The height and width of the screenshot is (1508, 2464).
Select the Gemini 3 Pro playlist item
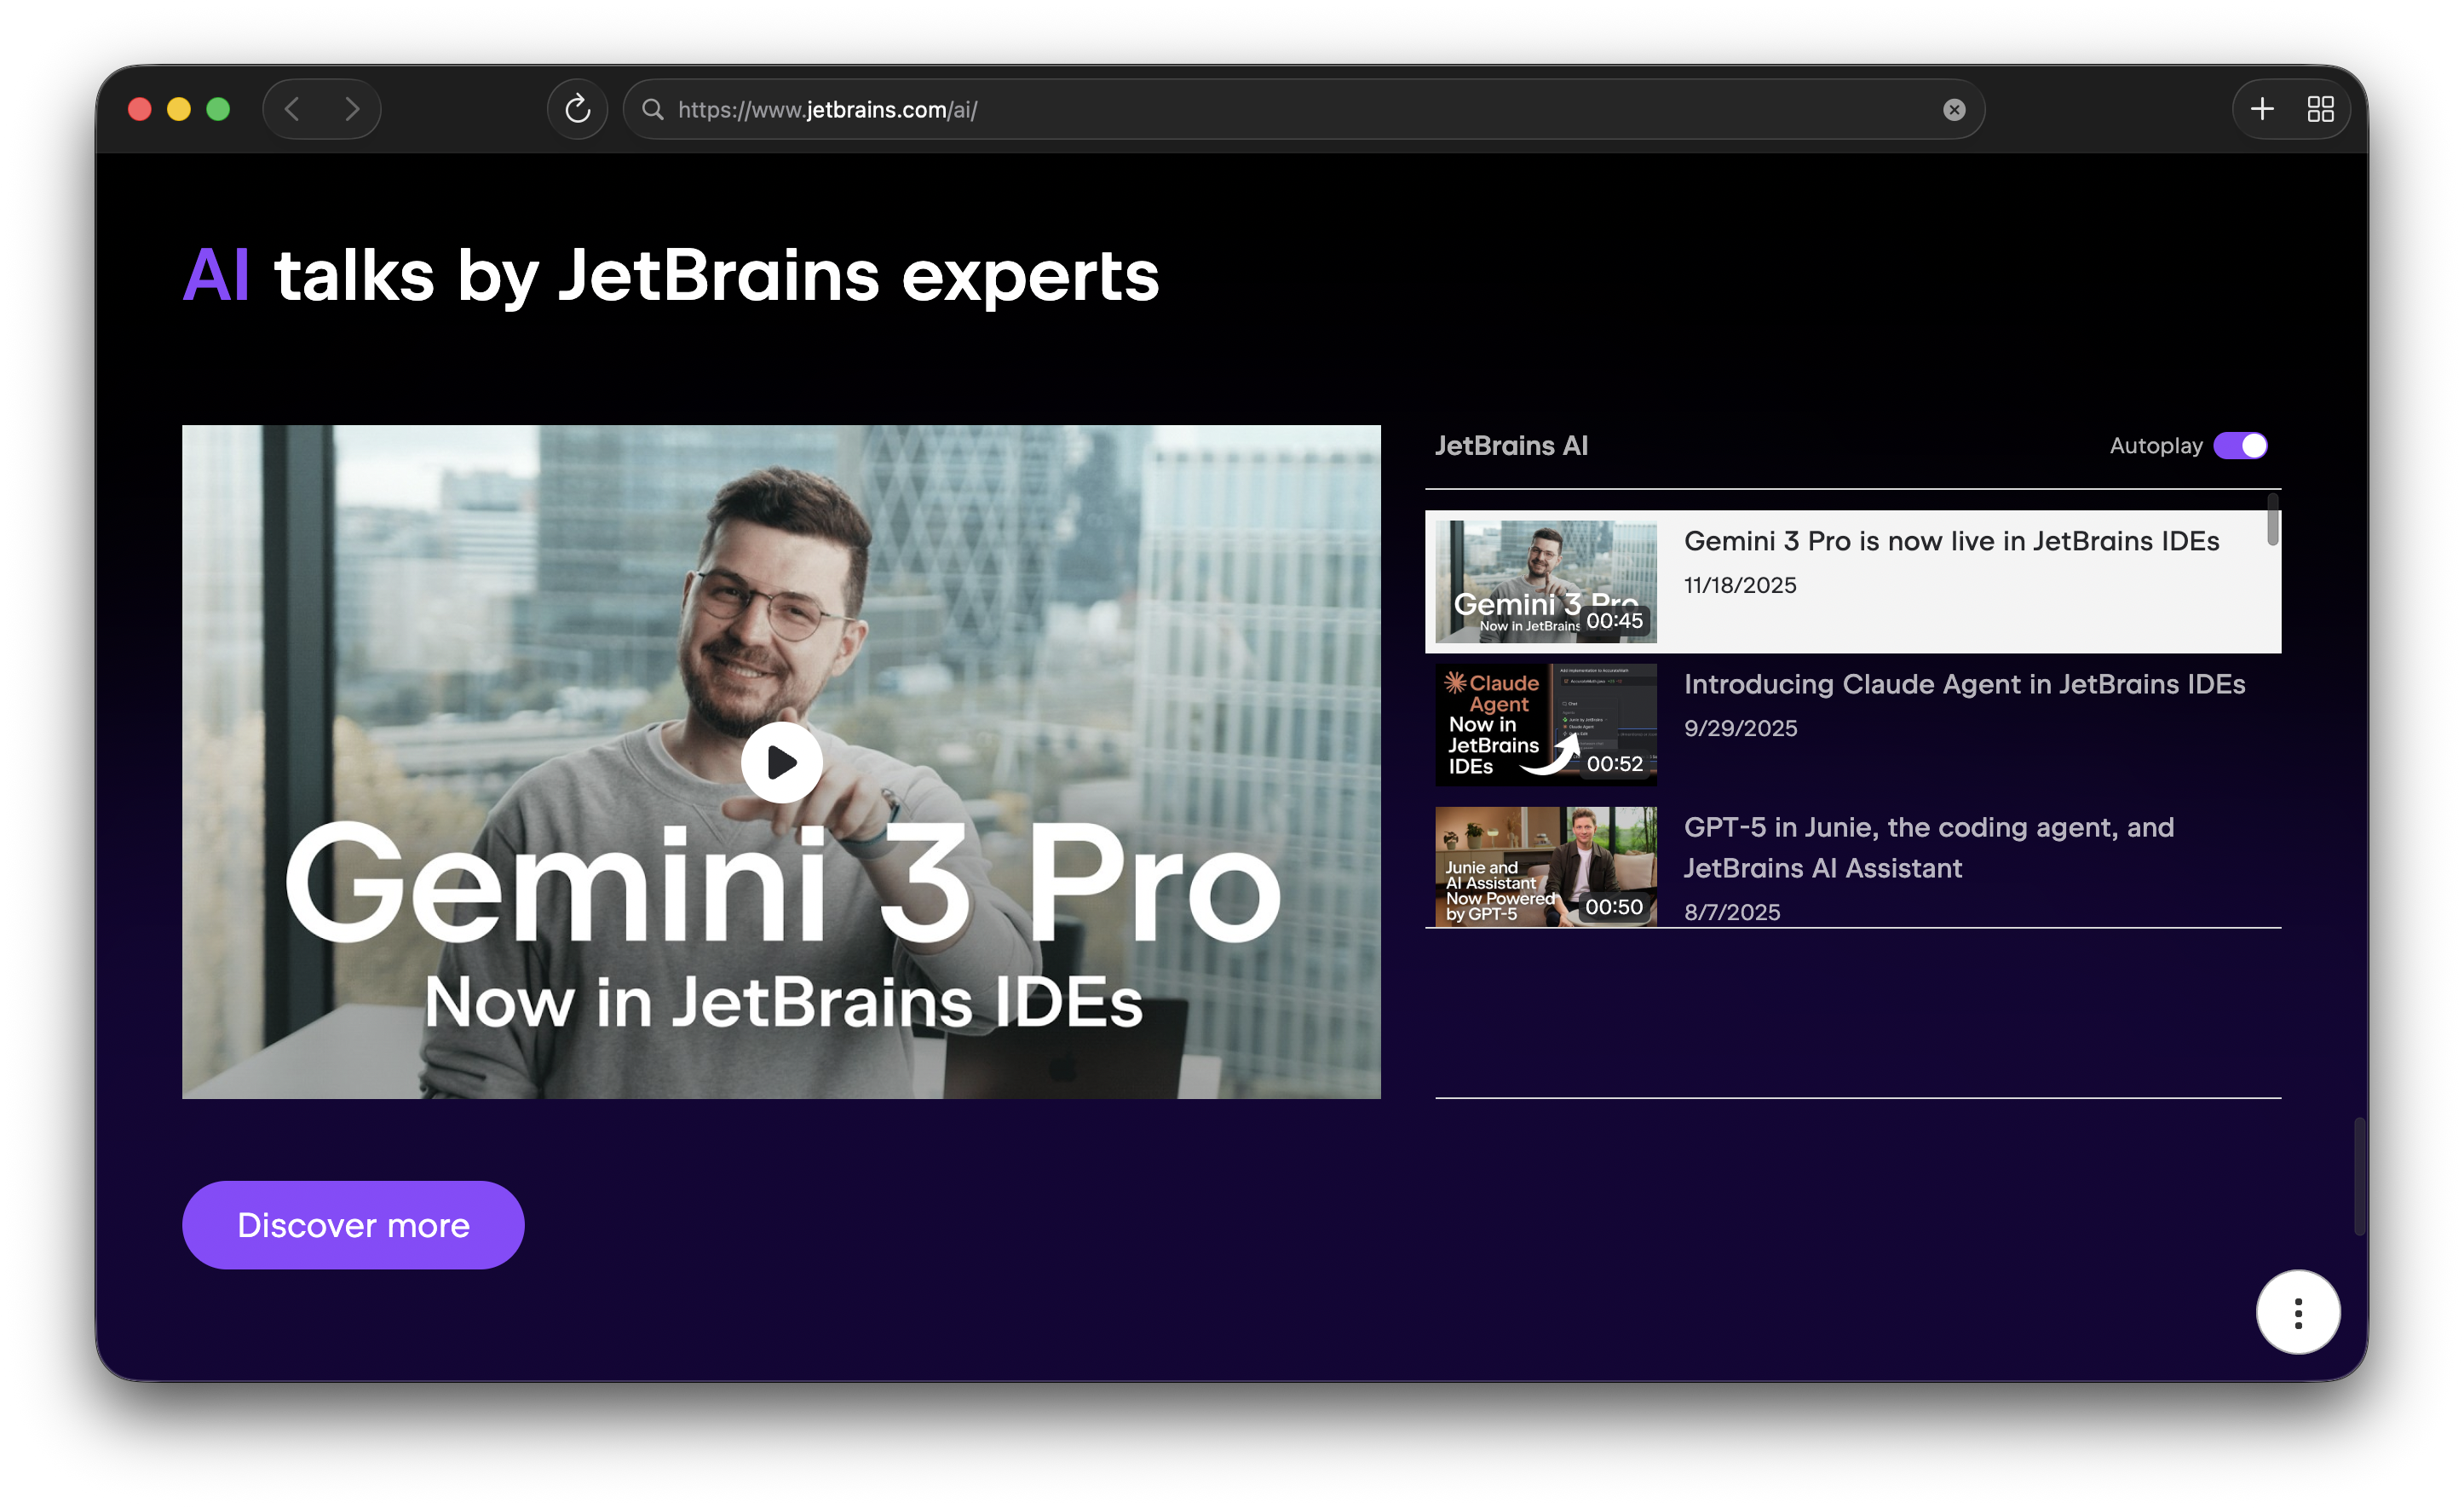(x=1950, y=541)
